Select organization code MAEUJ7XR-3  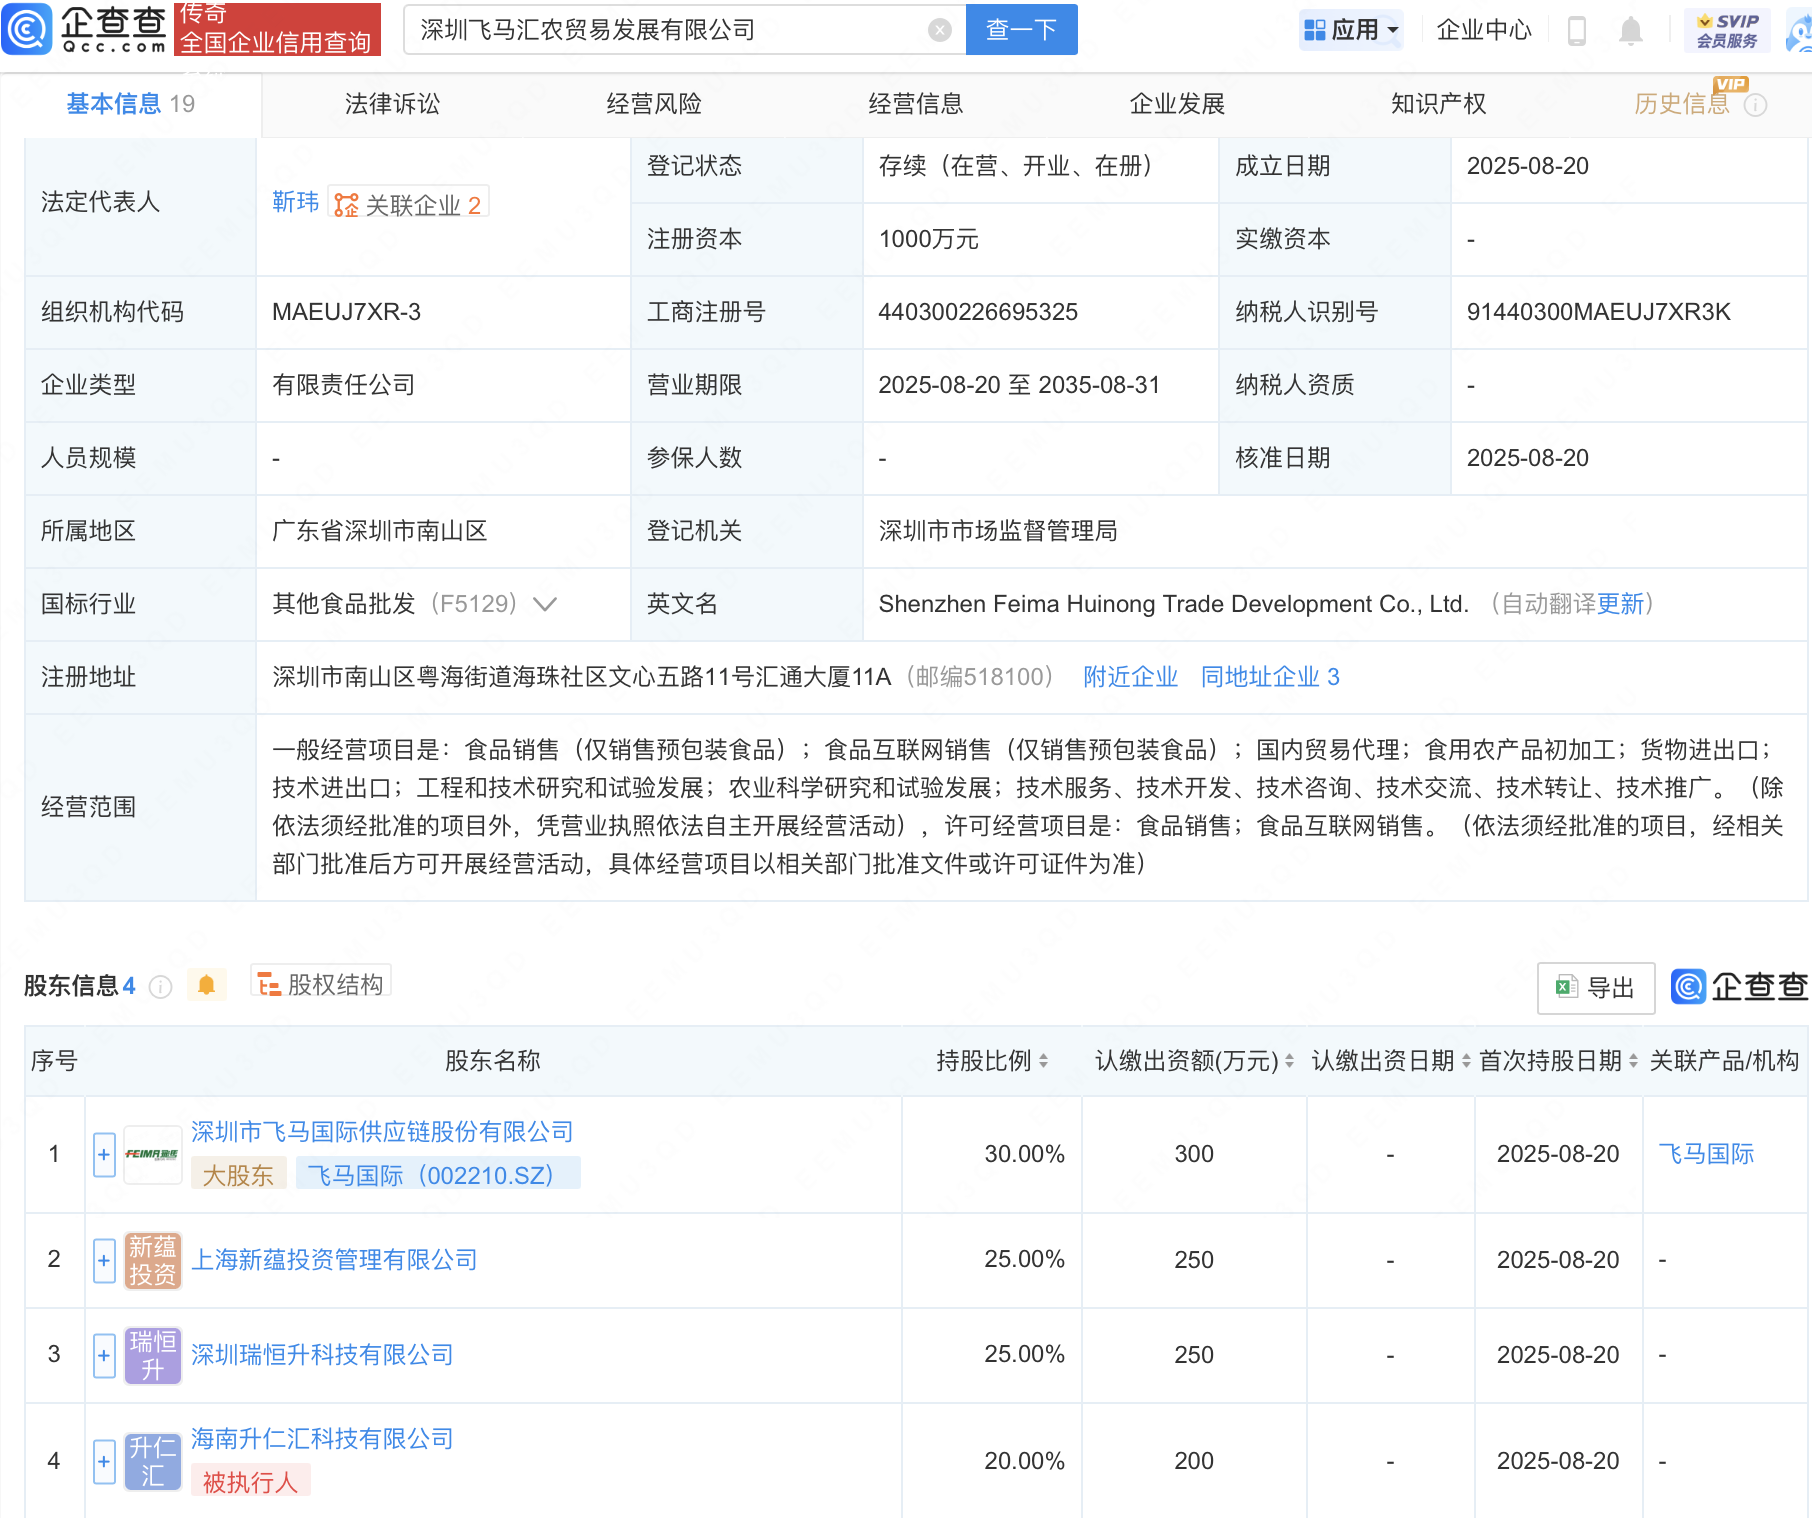pos(346,312)
